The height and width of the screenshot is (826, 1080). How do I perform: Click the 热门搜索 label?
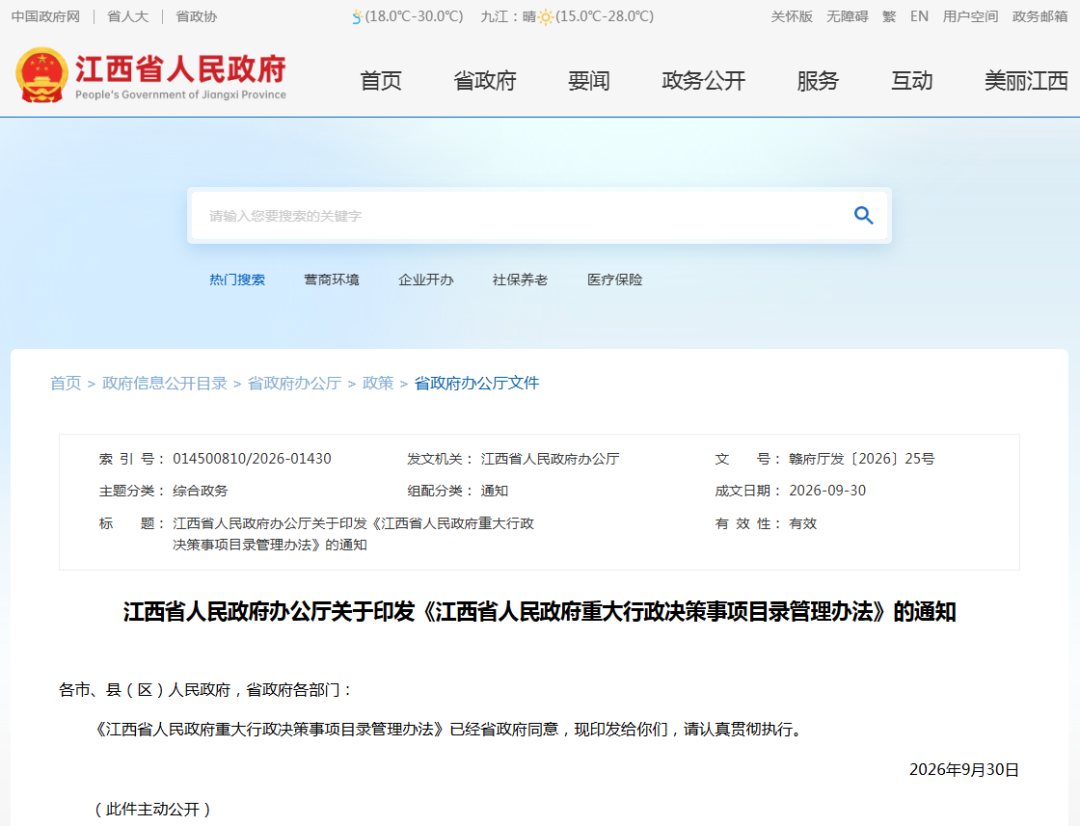click(x=237, y=280)
